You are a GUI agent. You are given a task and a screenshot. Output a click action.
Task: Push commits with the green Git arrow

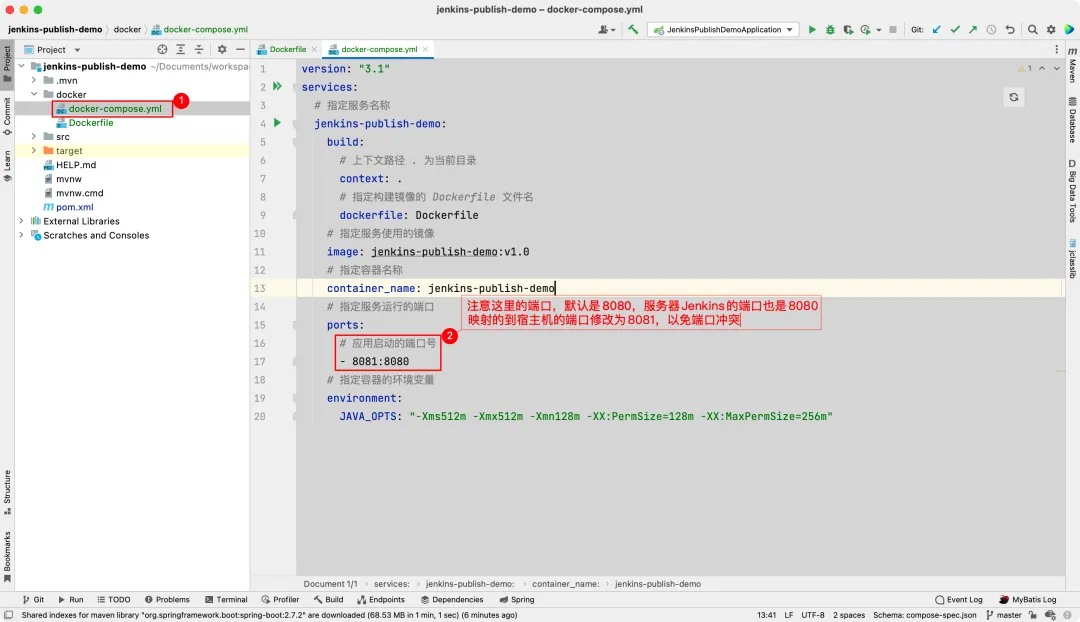(x=973, y=30)
